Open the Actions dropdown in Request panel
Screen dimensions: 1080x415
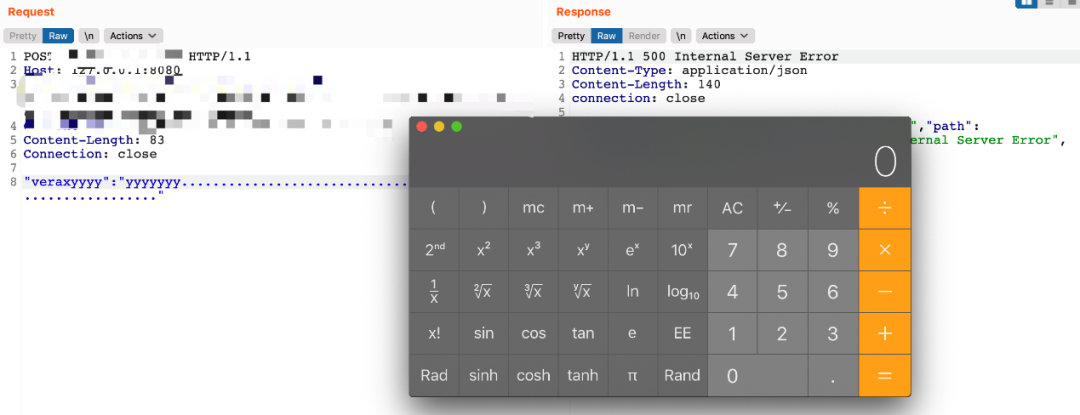point(133,36)
